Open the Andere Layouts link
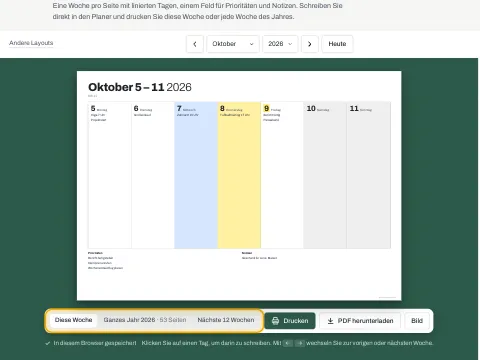The height and width of the screenshot is (360, 480). [x=31, y=43]
